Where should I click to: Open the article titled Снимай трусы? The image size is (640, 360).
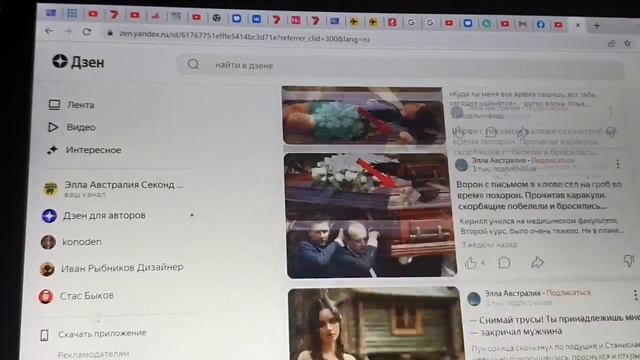point(554,325)
